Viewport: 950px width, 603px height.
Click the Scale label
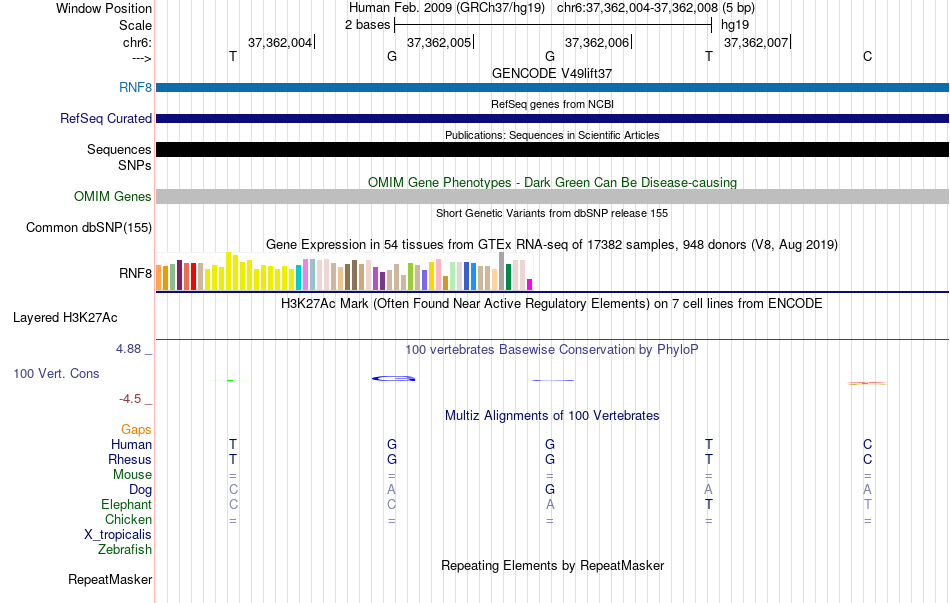click(x=135, y=25)
